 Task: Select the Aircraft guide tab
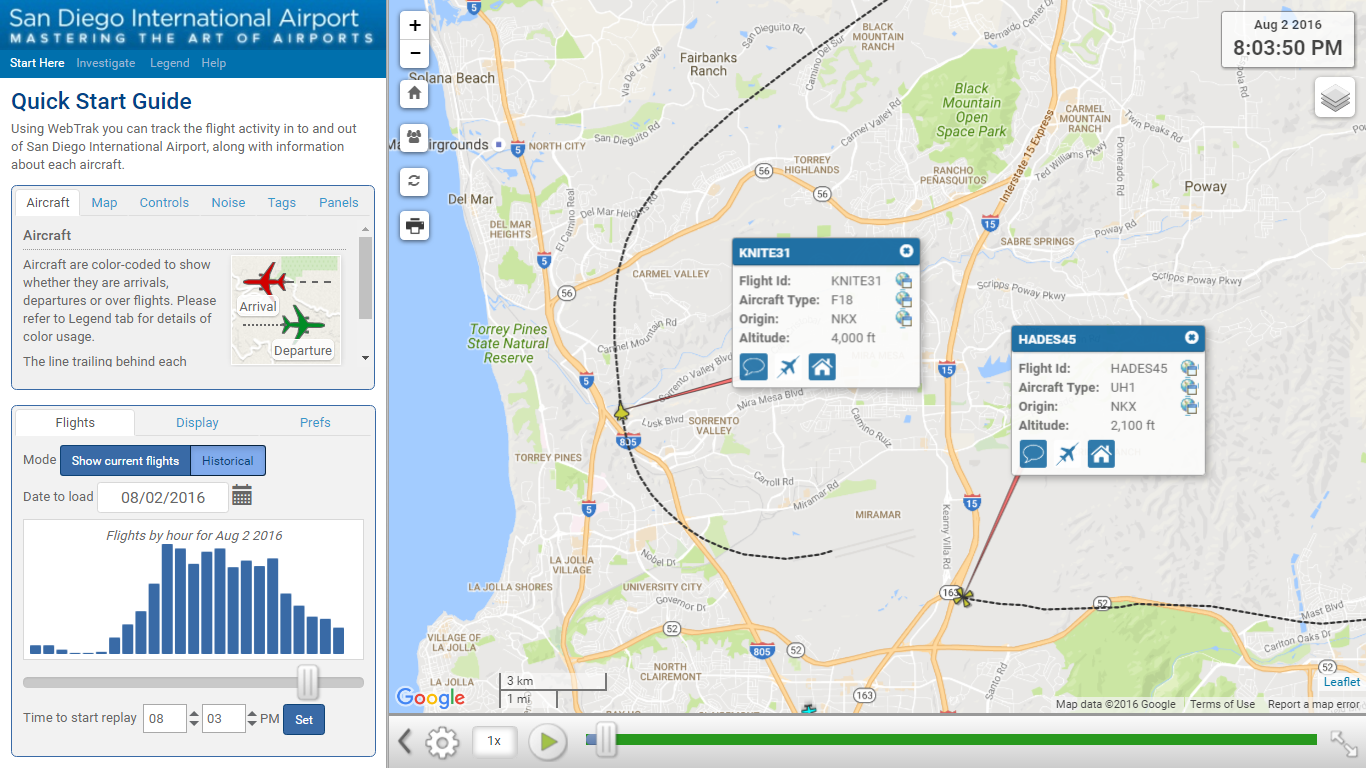(x=48, y=202)
